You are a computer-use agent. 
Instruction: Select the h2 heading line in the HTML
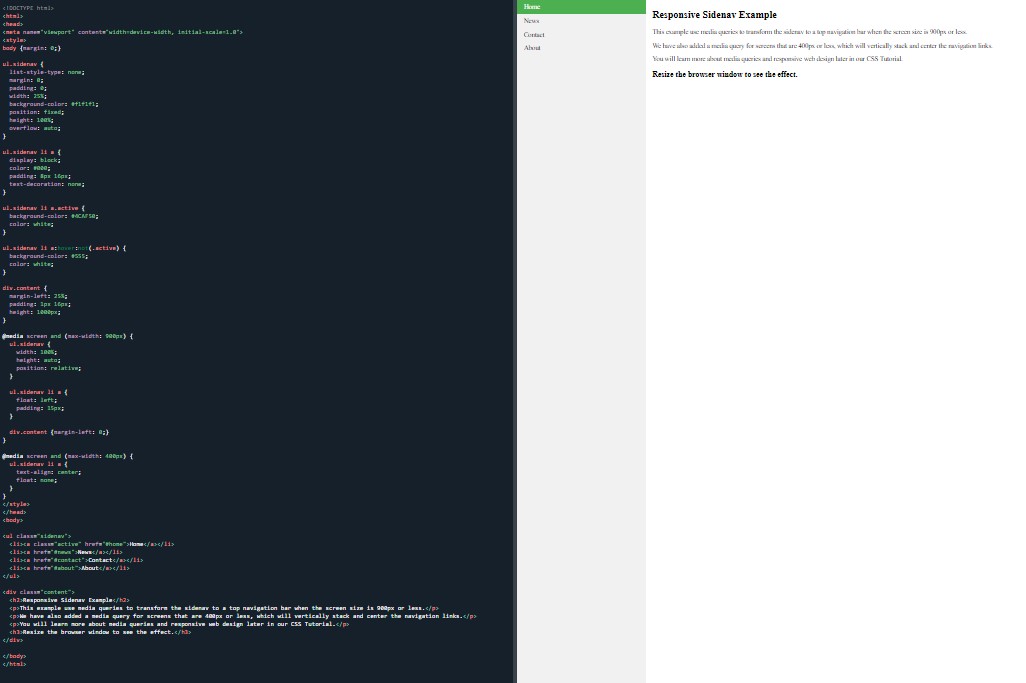(70, 599)
